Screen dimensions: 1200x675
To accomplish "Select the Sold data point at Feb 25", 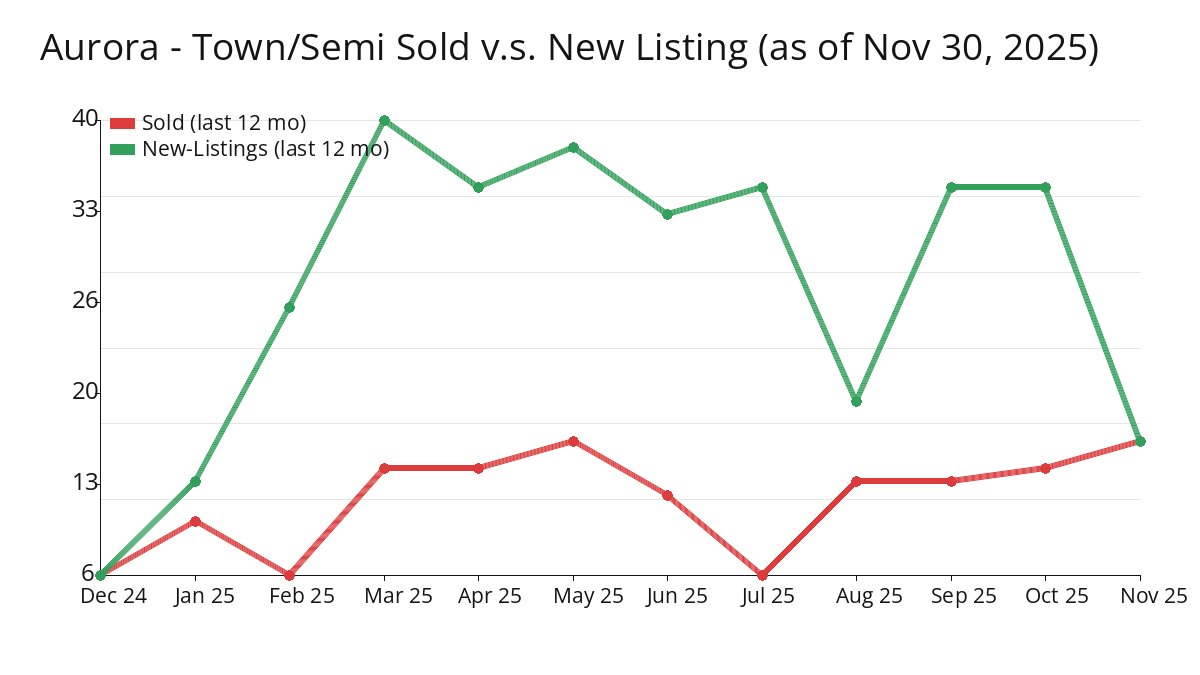I will (x=289, y=575).
